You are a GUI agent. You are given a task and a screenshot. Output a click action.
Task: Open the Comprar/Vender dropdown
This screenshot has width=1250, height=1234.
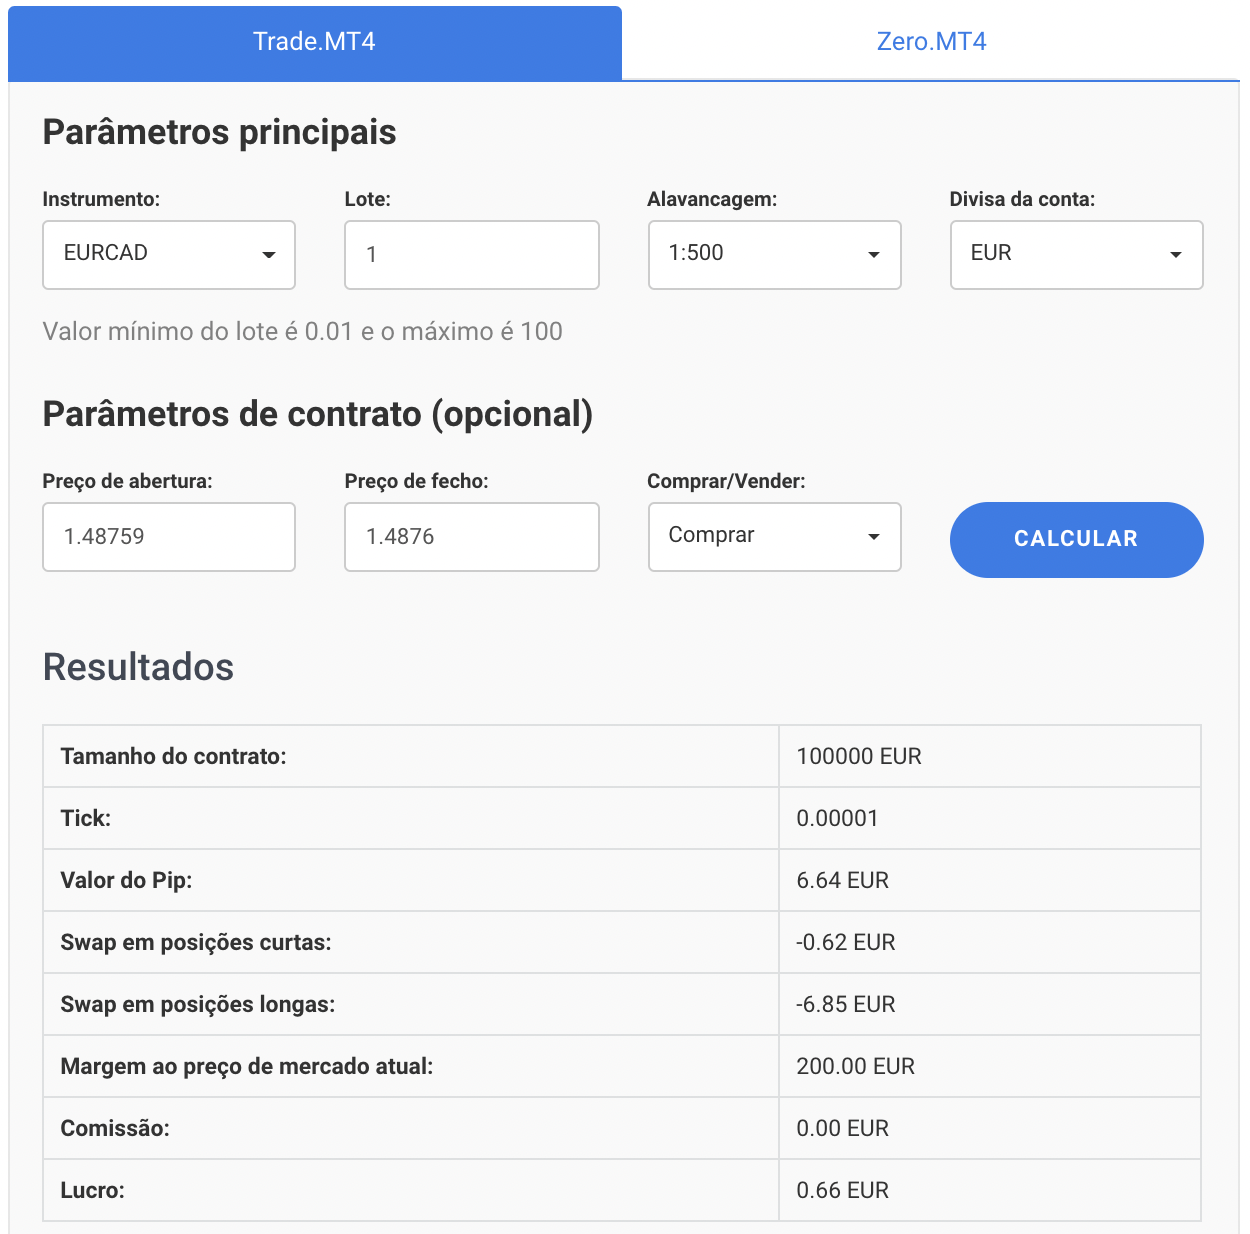point(775,537)
